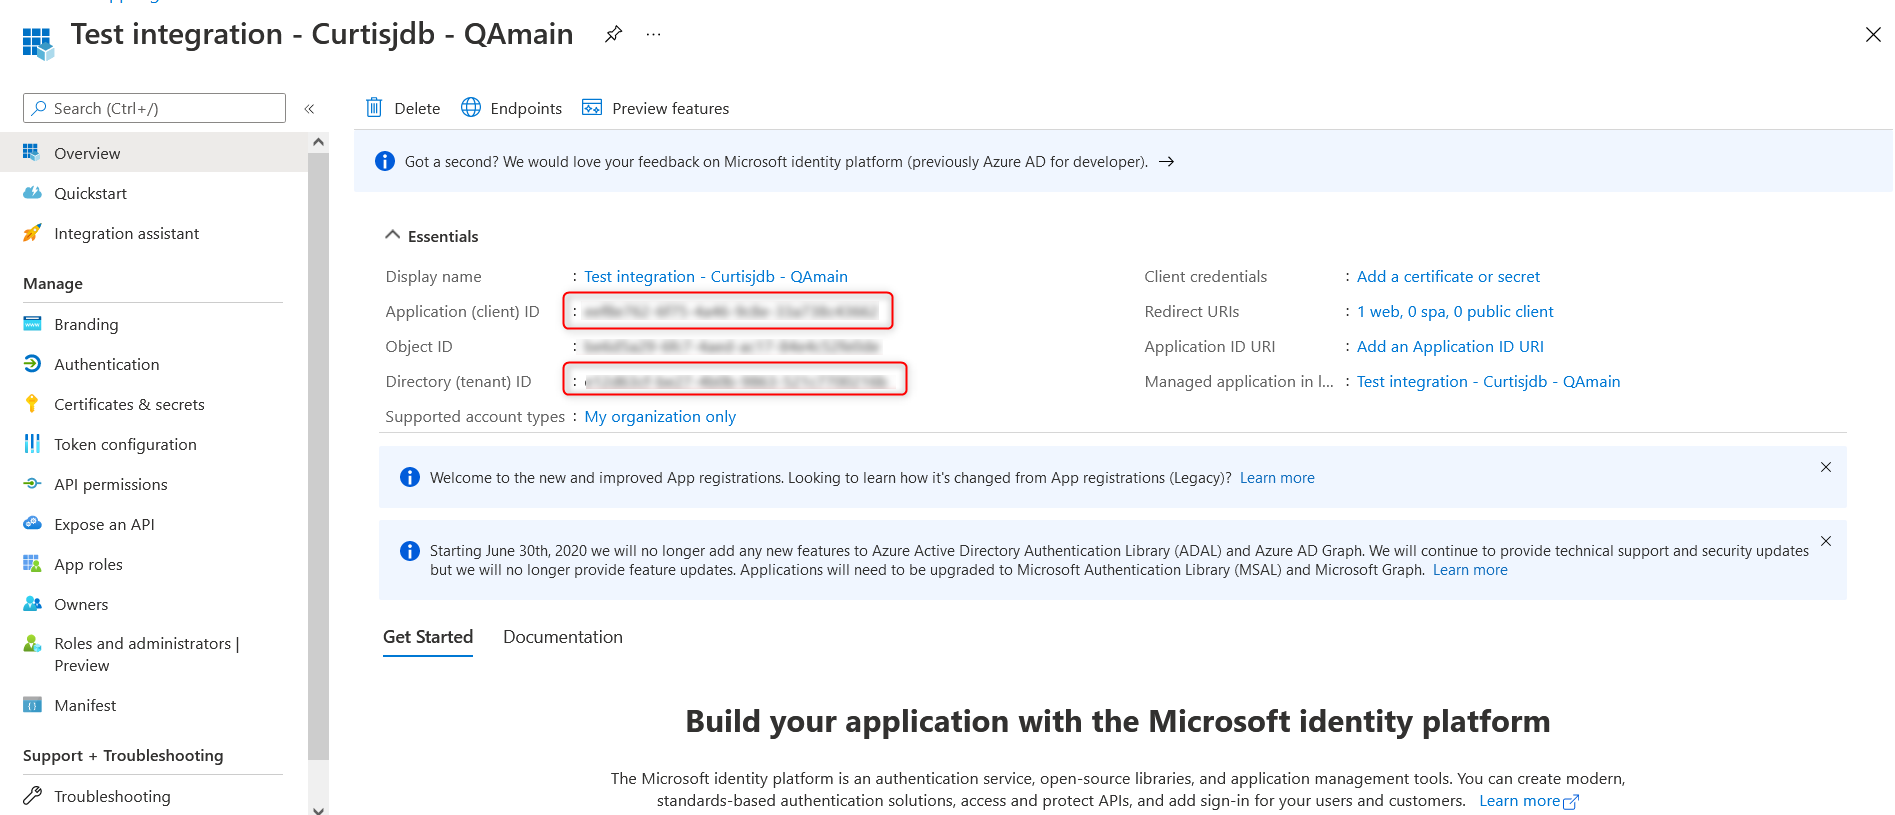Click the Troubleshooting wrench icon
1895x815 pixels.
32,795
